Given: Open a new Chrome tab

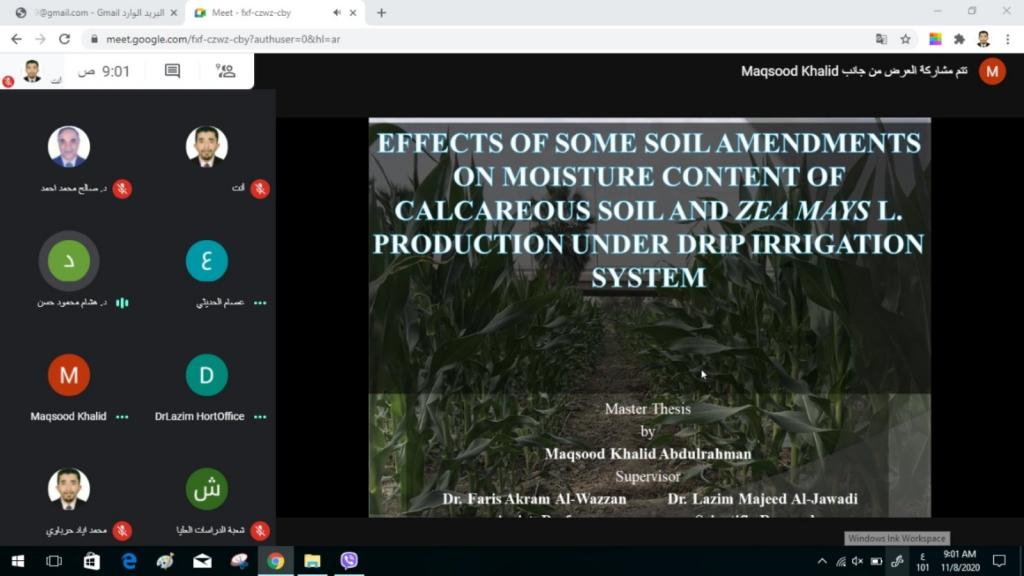Looking at the screenshot, I should click(x=381, y=13).
